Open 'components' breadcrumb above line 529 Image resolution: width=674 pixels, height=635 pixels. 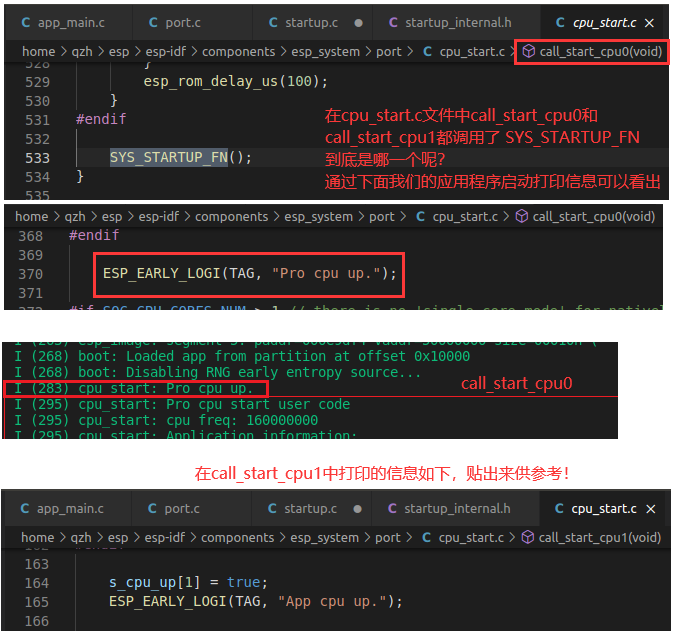[x=239, y=52]
